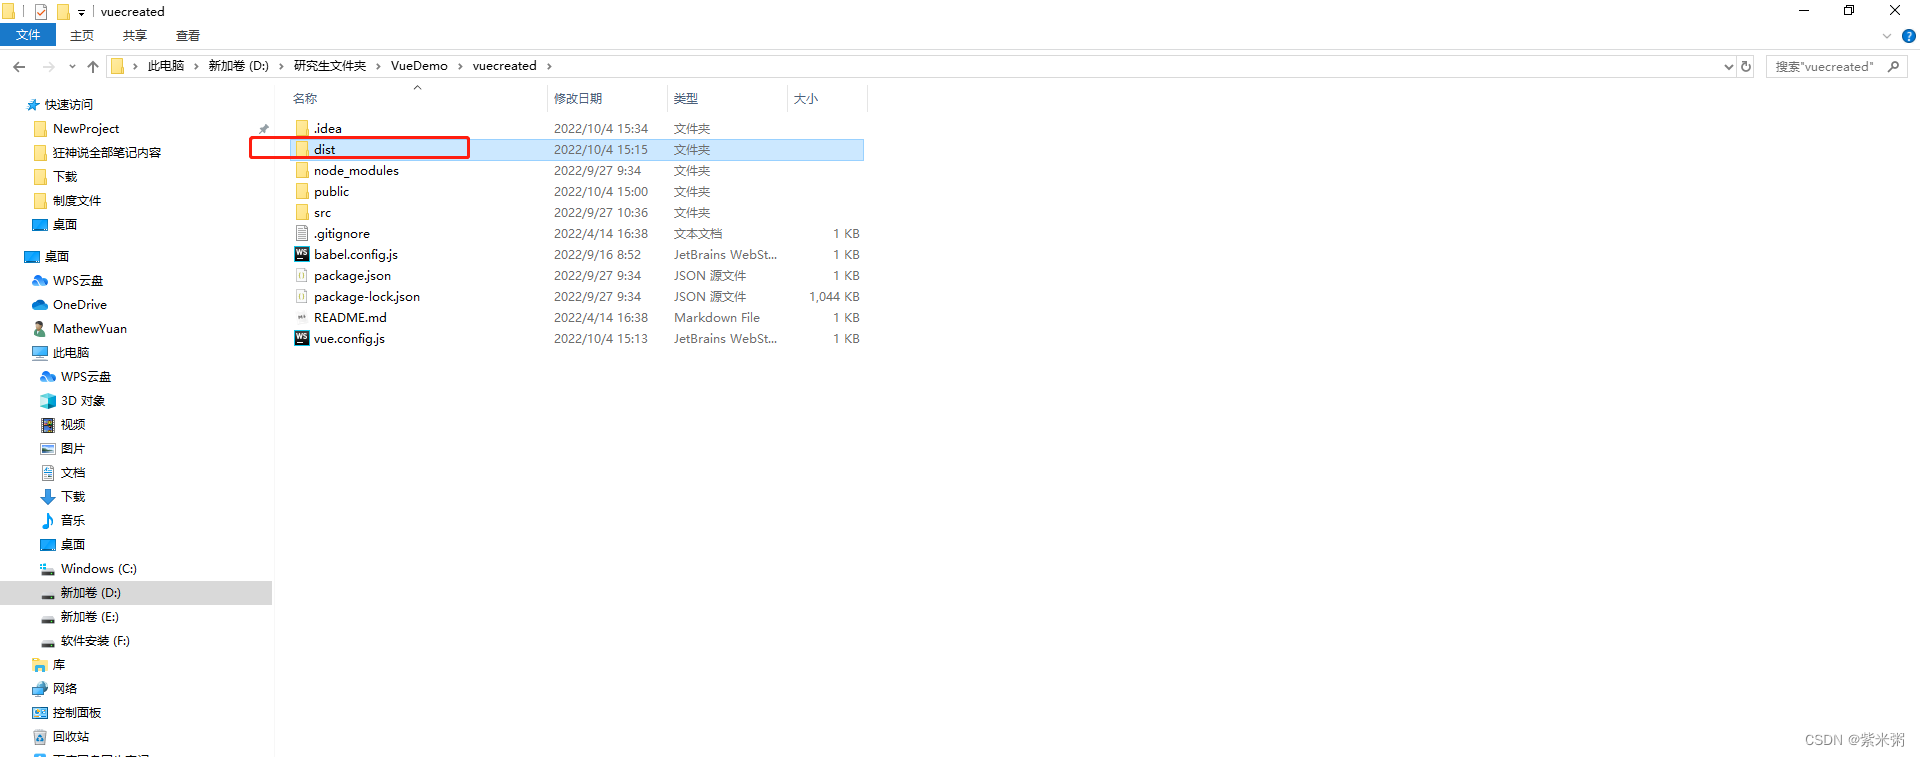Switch to the 主页 ribbon tab

82,35
